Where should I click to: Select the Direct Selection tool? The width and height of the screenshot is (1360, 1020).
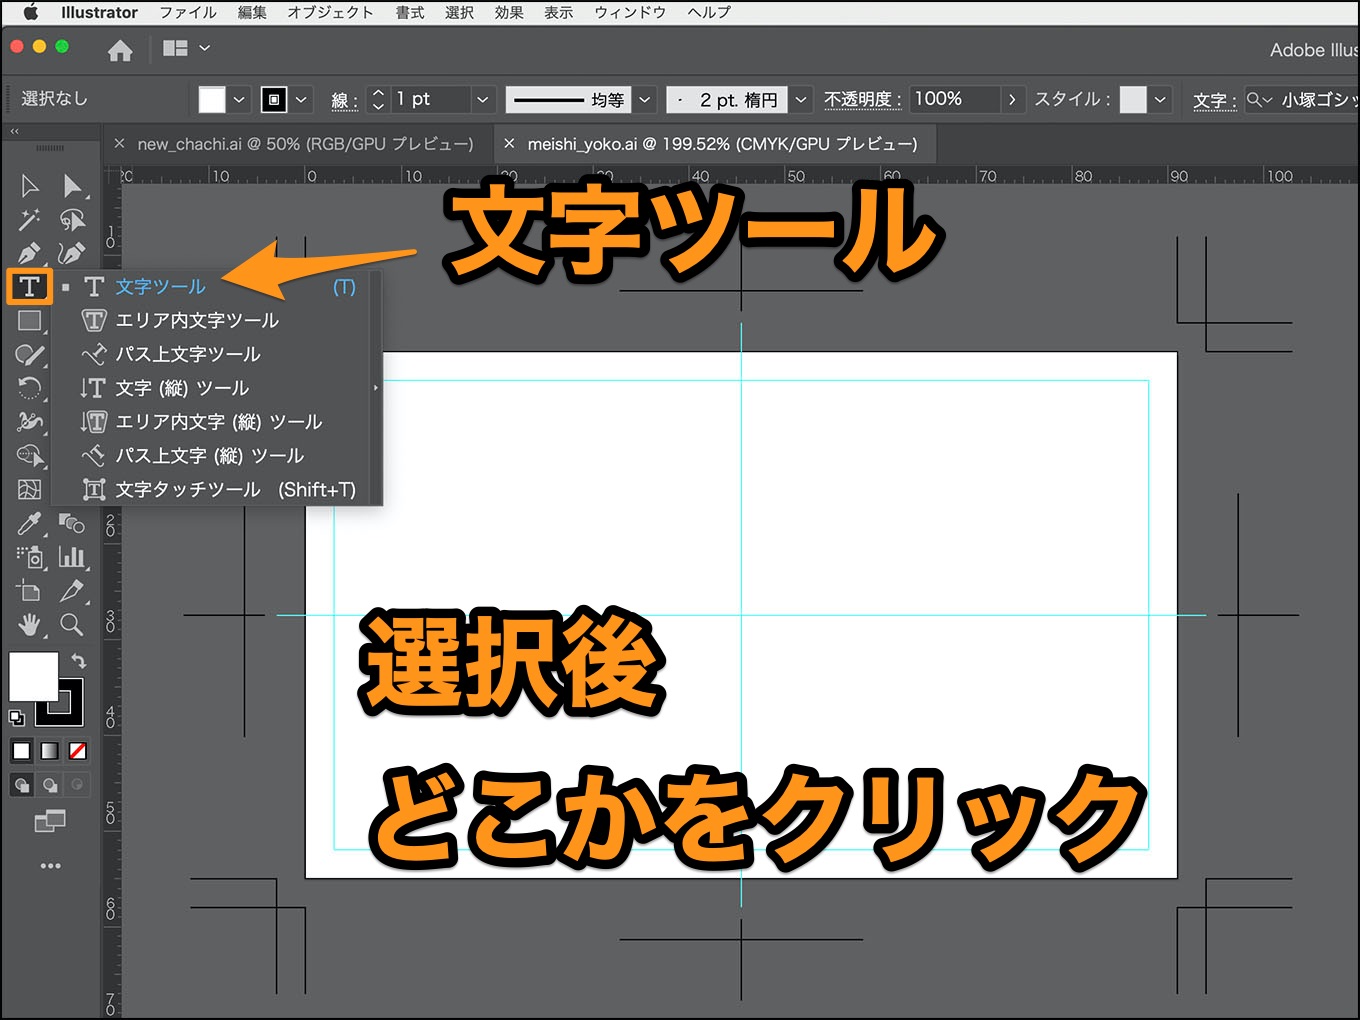(x=72, y=186)
